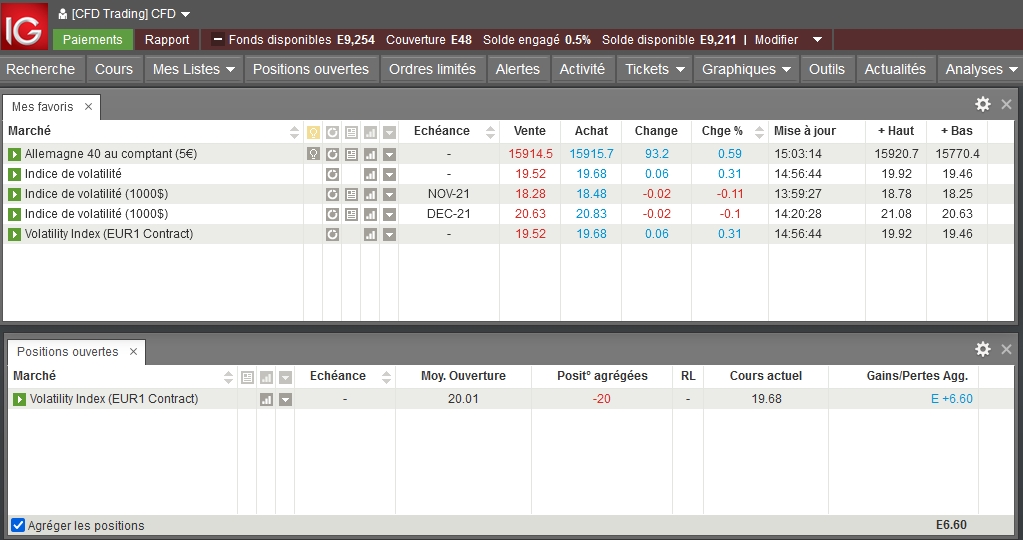Click the Vente price 15914.5

point(530,154)
